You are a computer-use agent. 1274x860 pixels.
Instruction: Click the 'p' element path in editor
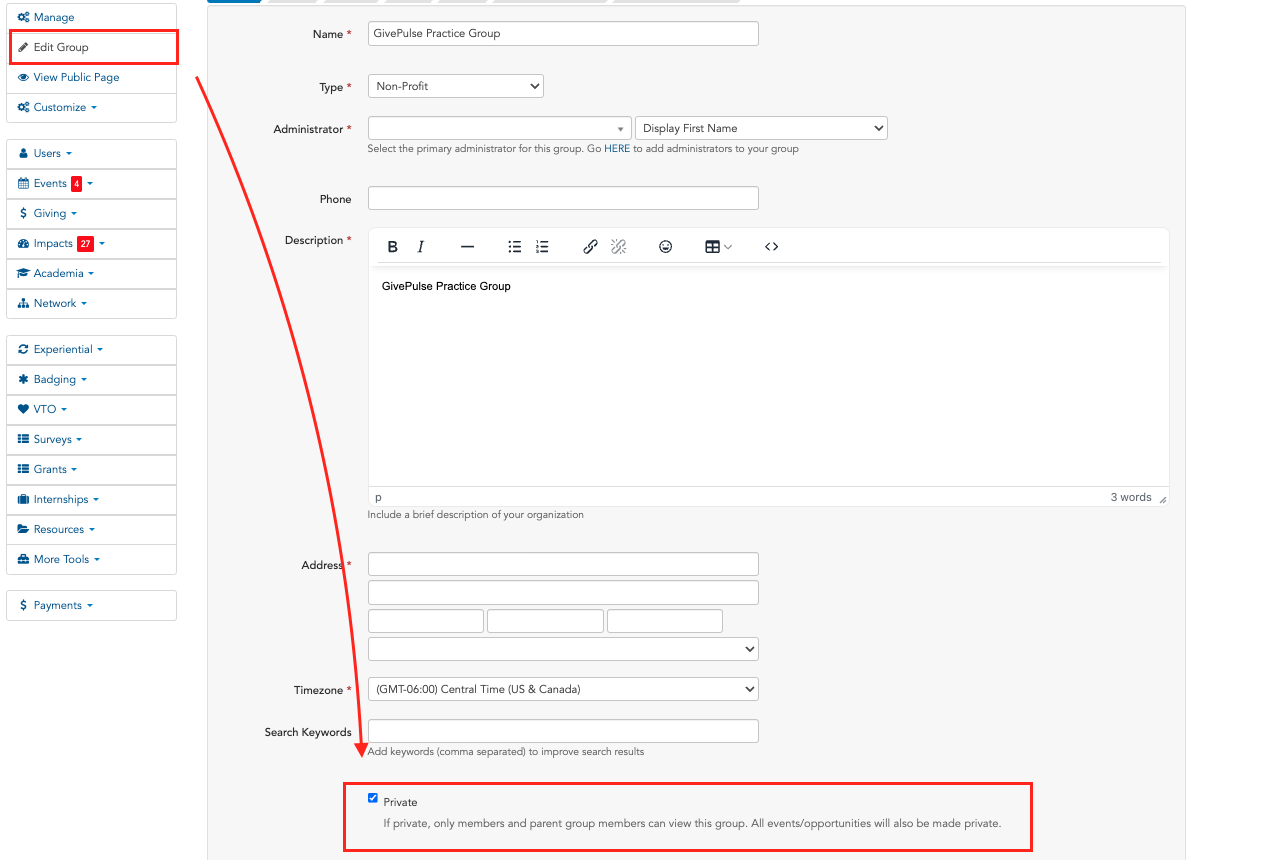coord(378,497)
